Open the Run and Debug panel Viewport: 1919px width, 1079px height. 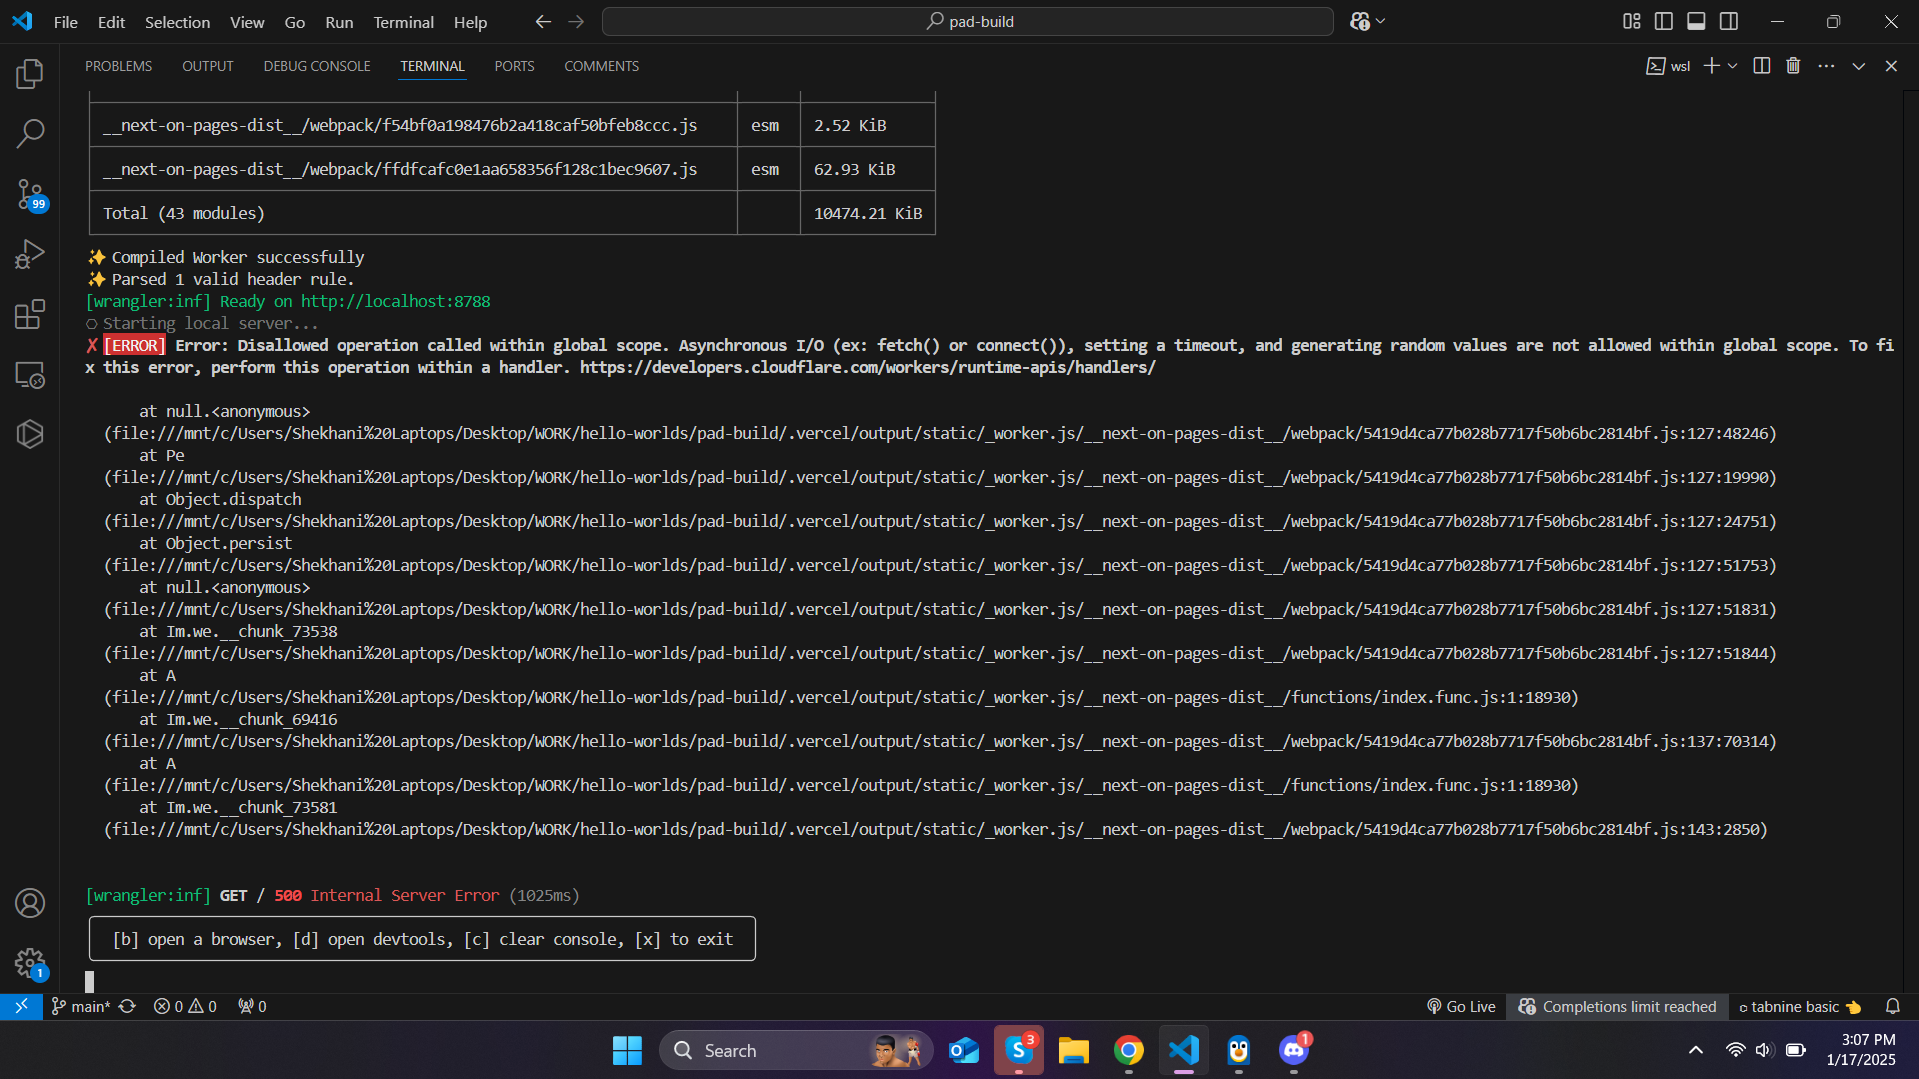30,254
